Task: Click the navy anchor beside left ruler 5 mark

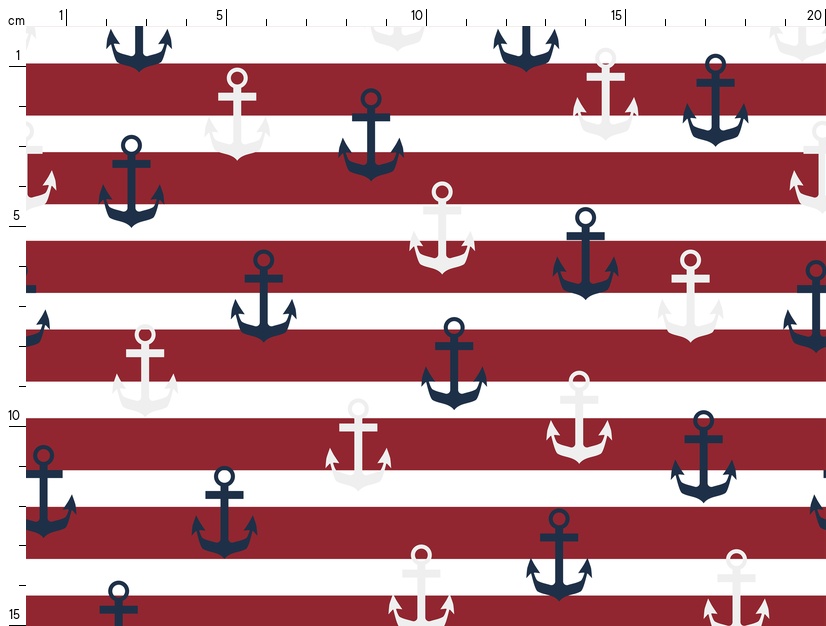Action: point(131,181)
